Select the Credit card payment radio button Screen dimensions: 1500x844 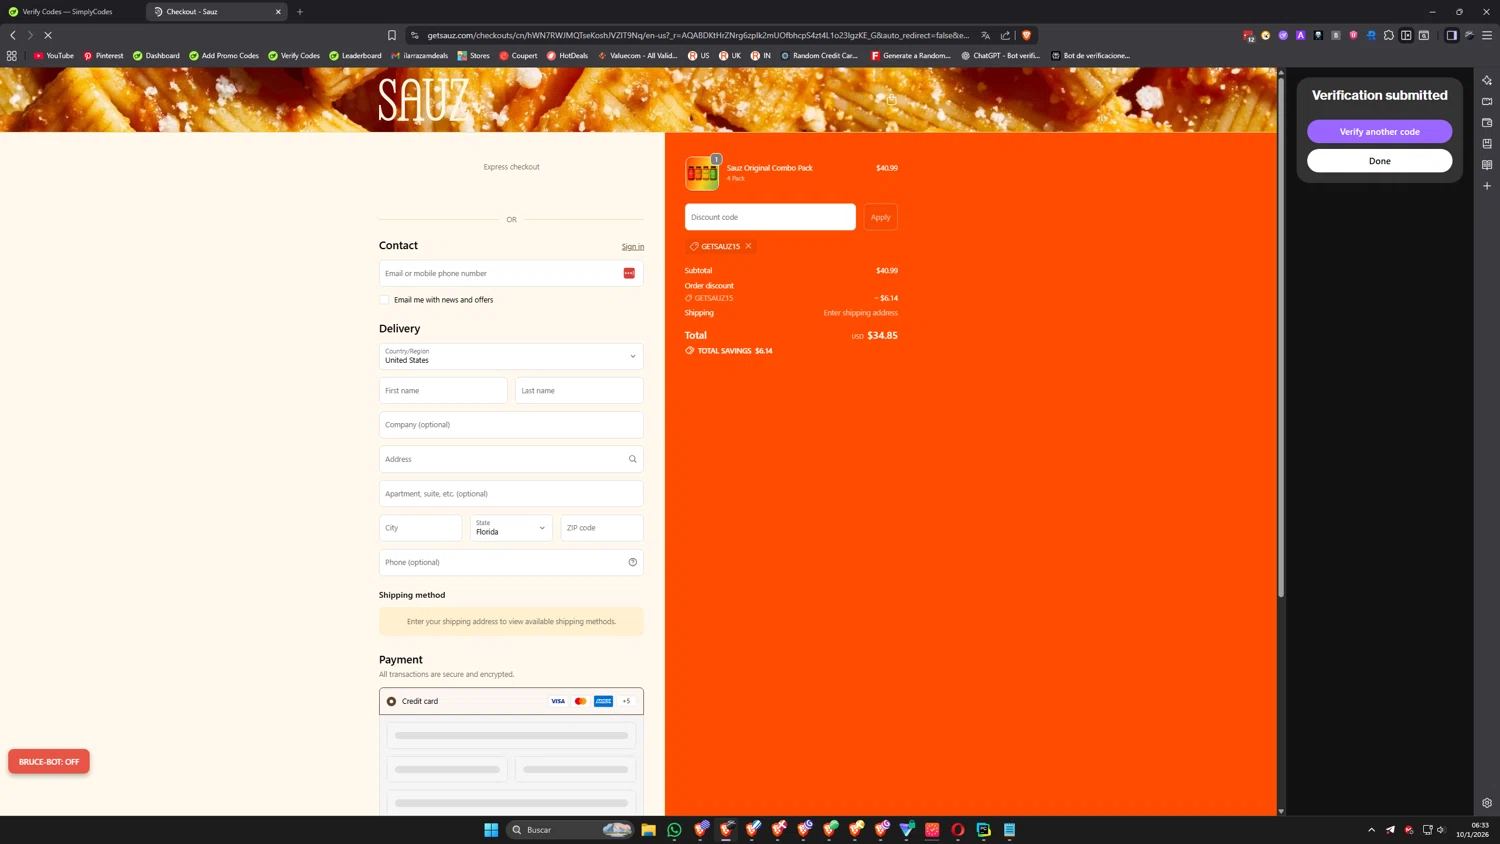(x=391, y=701)
